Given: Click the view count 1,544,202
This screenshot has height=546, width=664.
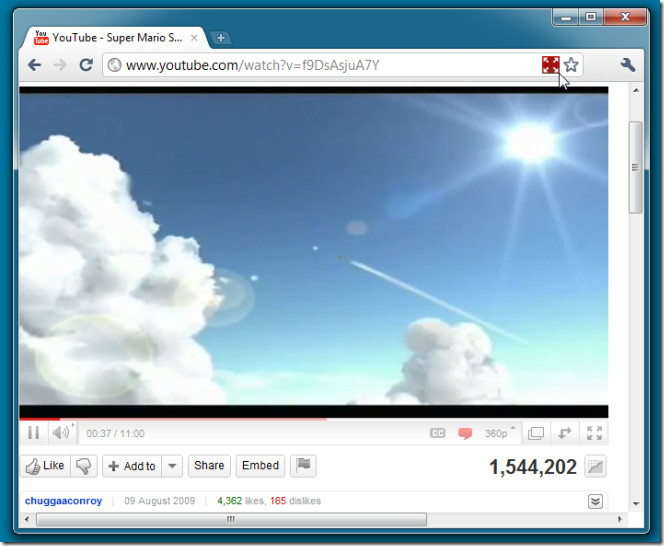Looking at the screenshot, I should pyautogui.click(x=533, y=467).
